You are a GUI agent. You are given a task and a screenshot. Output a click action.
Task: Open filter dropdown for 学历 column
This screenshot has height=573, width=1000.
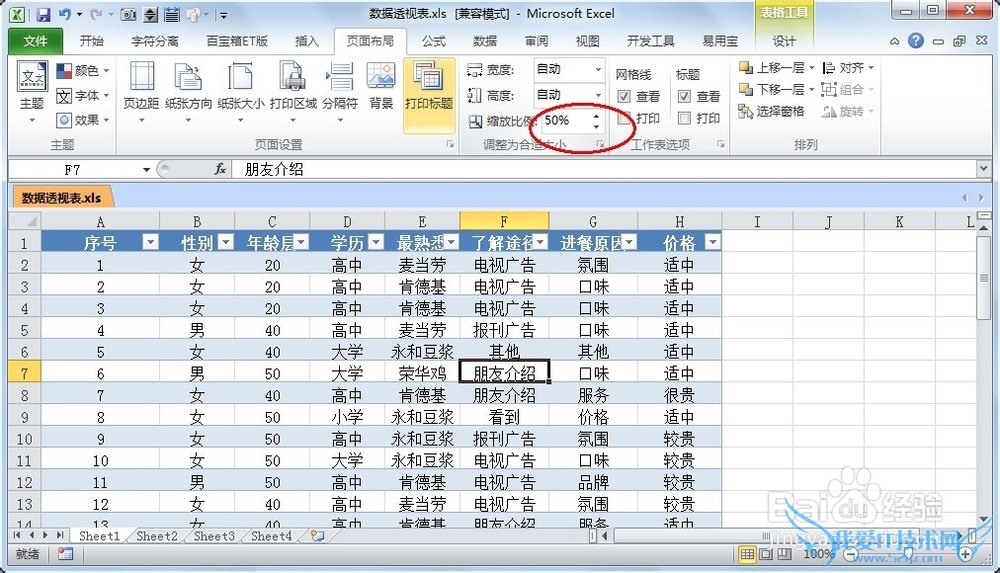(376, 242)
